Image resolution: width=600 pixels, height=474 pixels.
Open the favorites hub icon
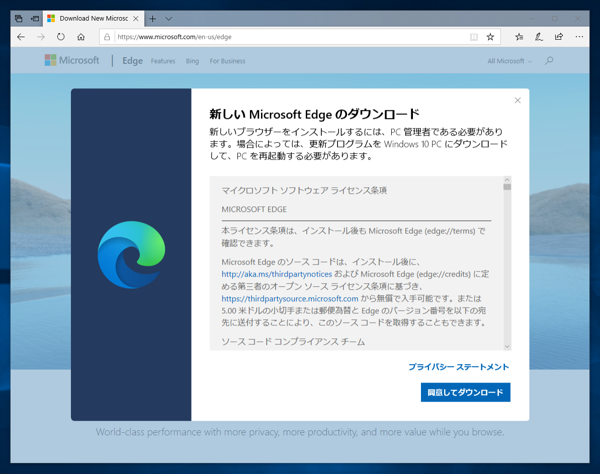click(x=519, y=37)
